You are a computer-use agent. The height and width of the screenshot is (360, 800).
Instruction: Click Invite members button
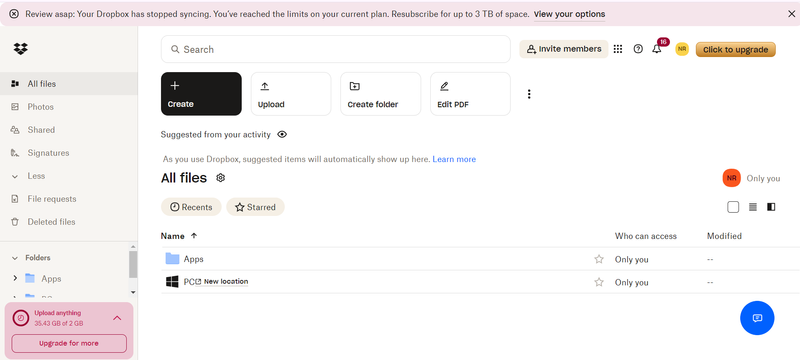pyautogui.click(x=564, y=49)
